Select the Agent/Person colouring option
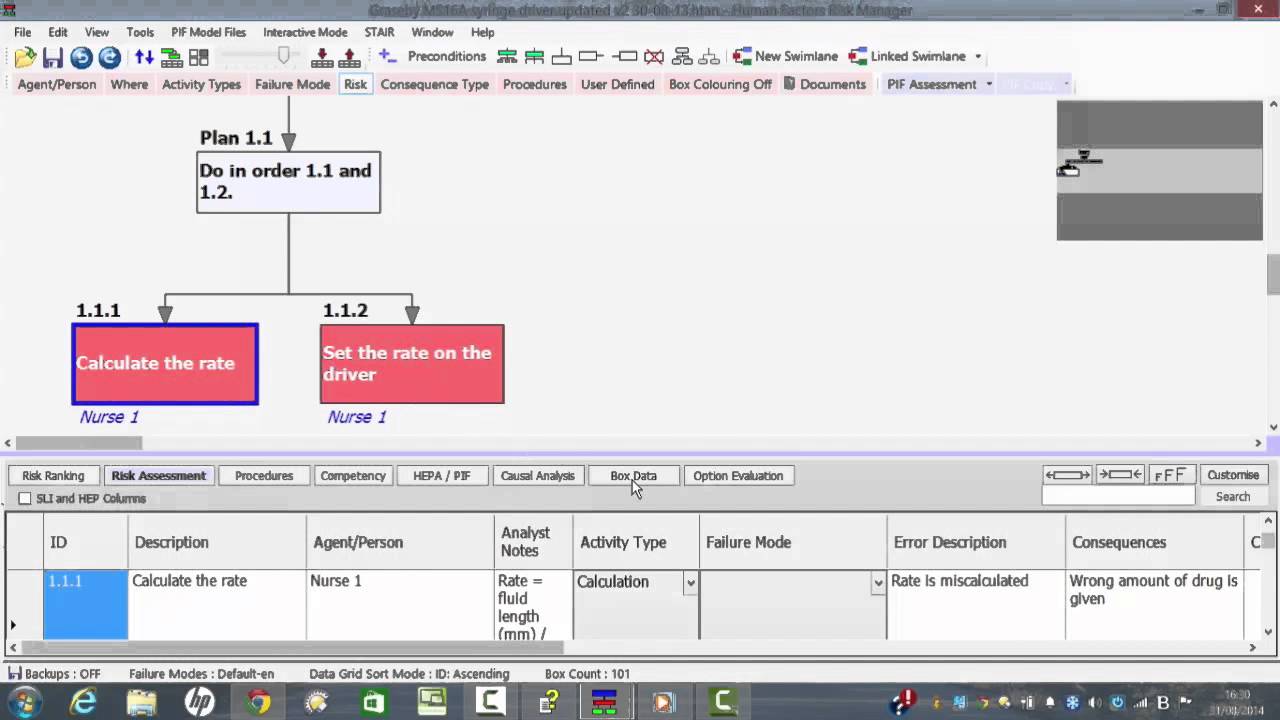 coord(57,84)
